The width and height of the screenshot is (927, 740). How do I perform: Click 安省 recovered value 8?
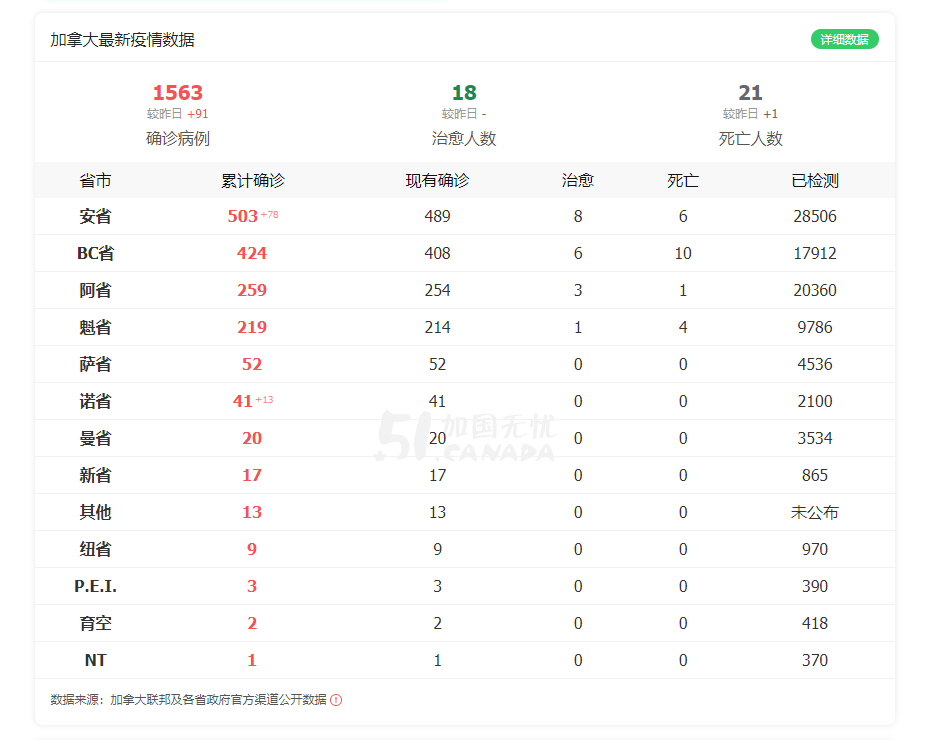tap(578, 216)
